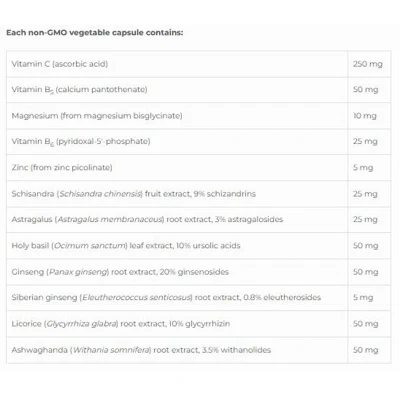Click Vitamin B5 calcium pantothenate text
Image resolution: width=400 pixels, height=400 pixels.
pyautogui.click(x=79, y=90)
